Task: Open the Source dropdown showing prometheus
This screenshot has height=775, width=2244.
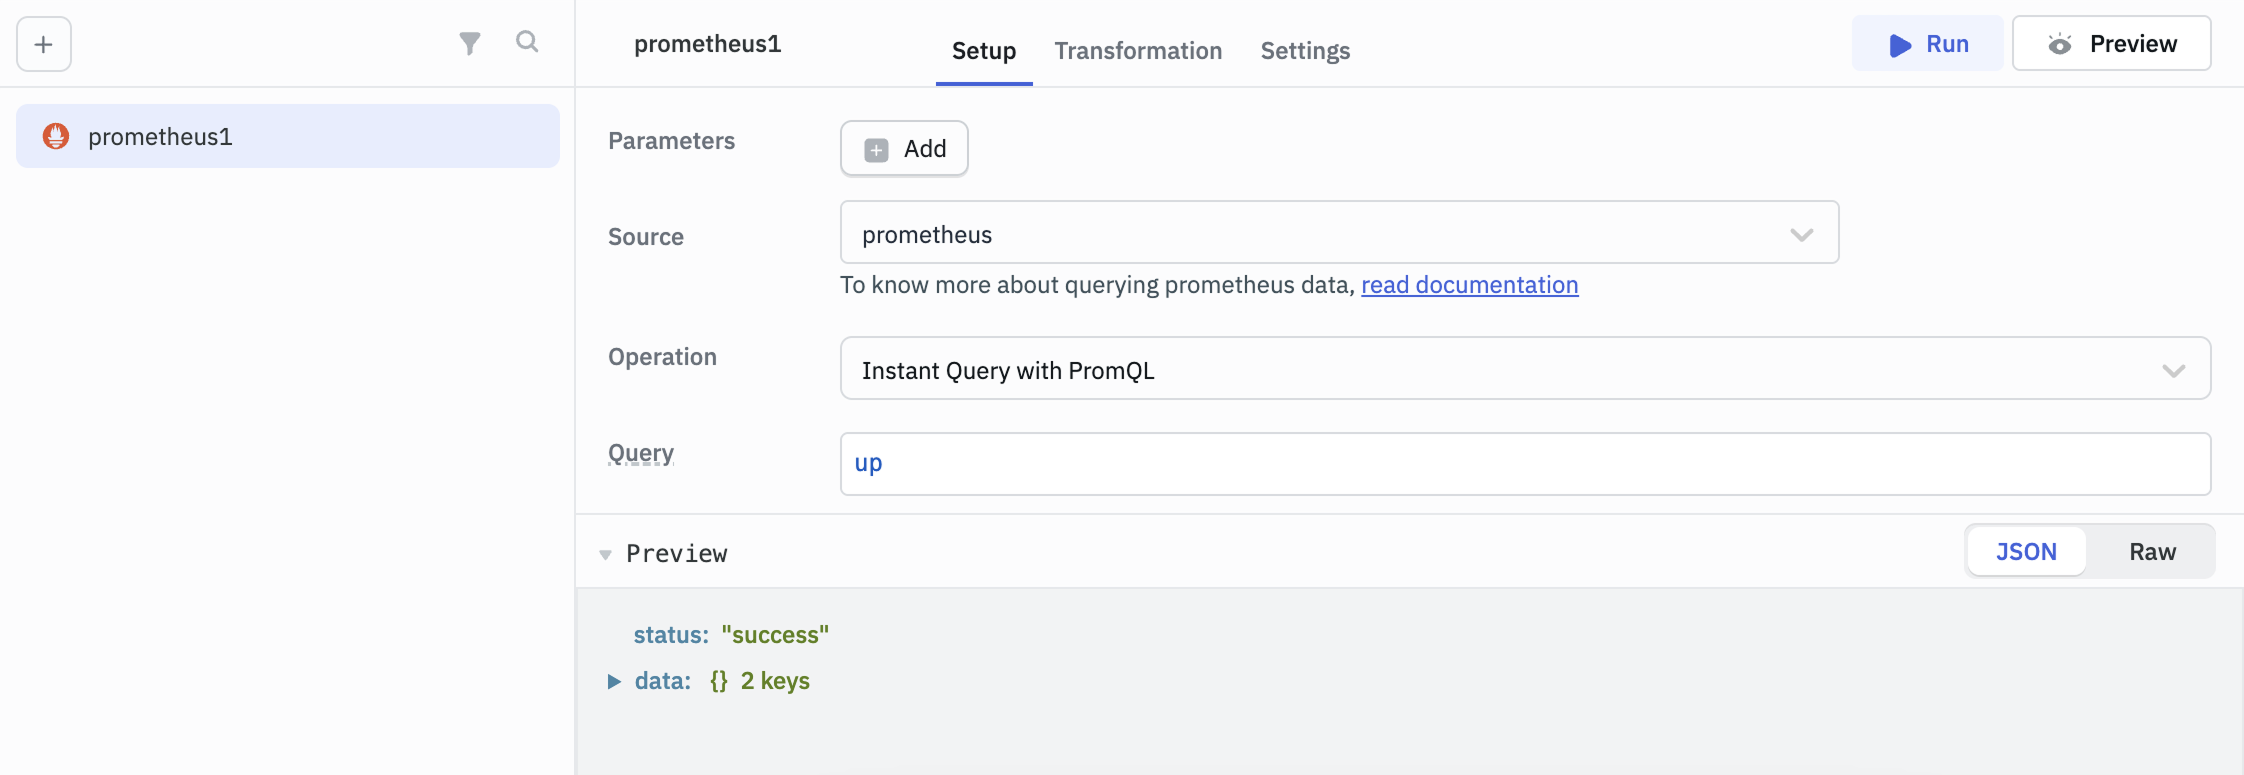Action: point(1339,233)
